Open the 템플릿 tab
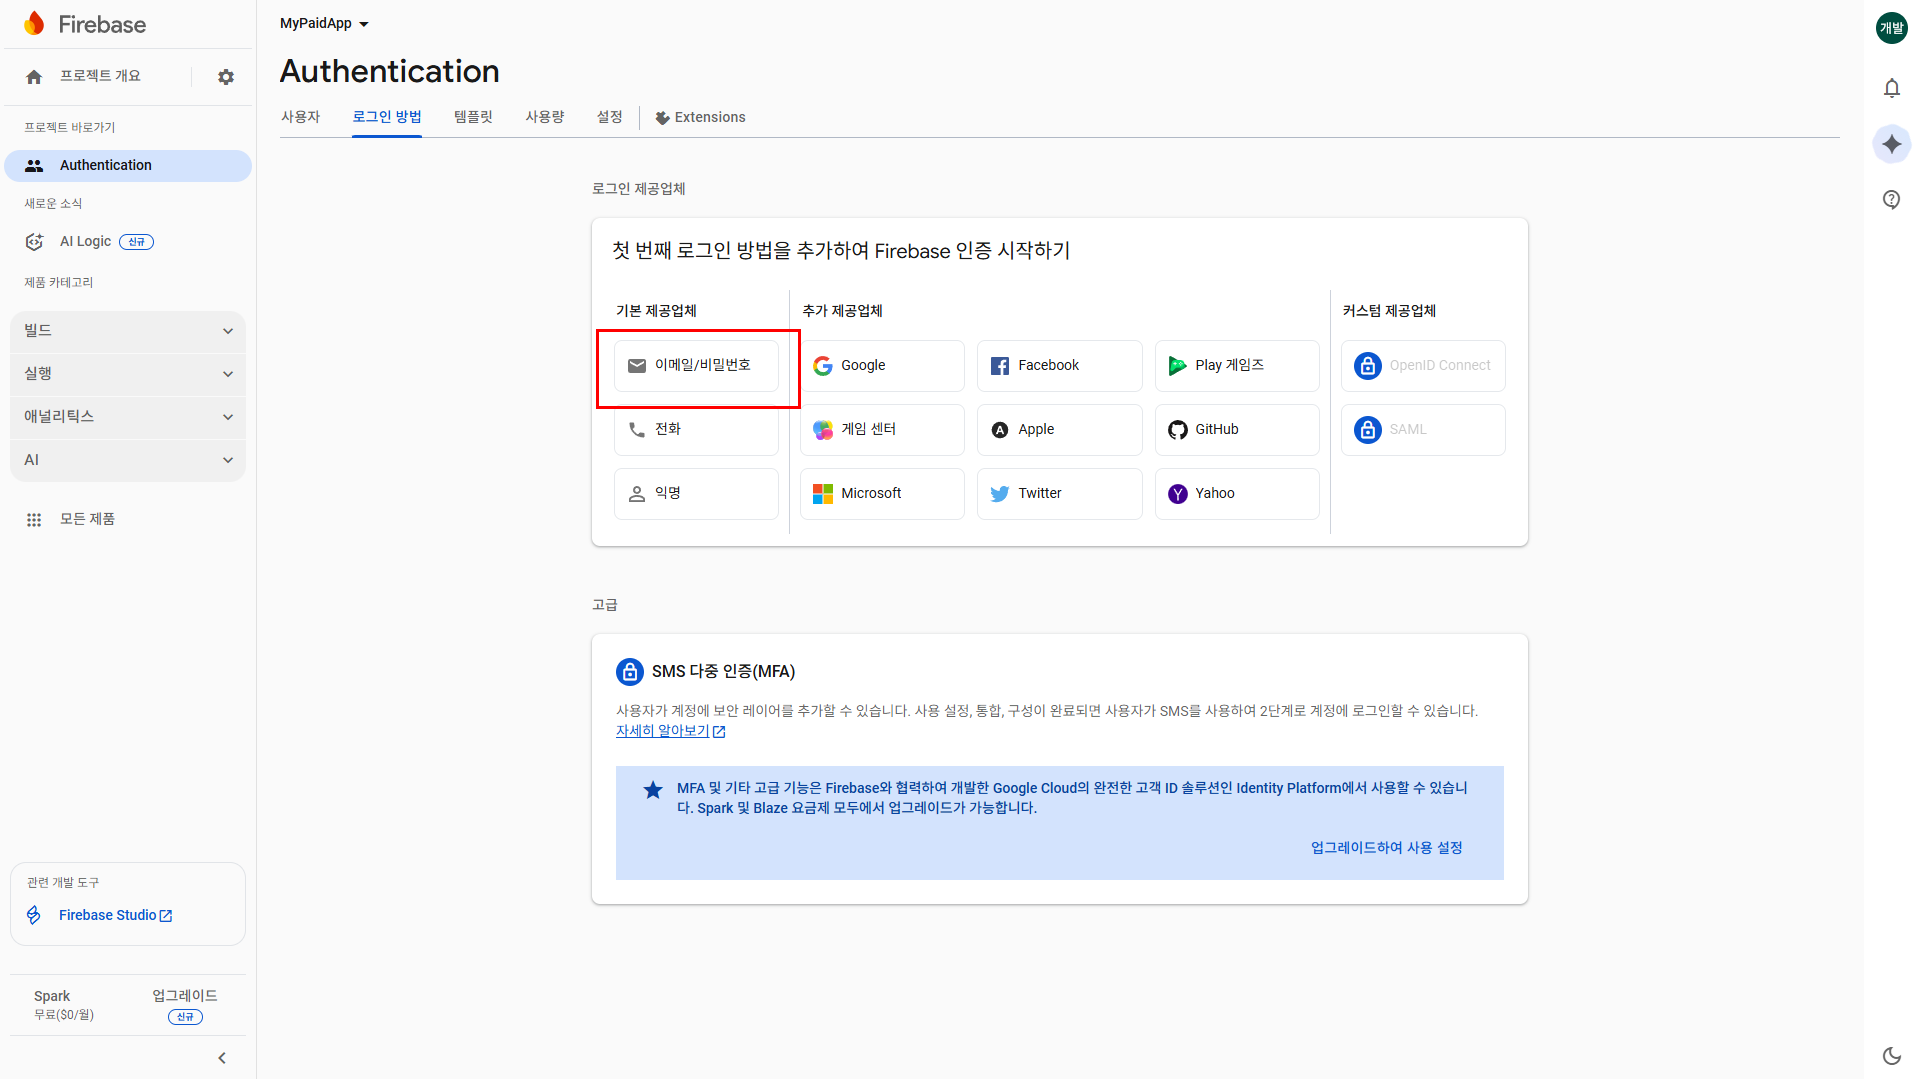 click(x=474, y=117)
